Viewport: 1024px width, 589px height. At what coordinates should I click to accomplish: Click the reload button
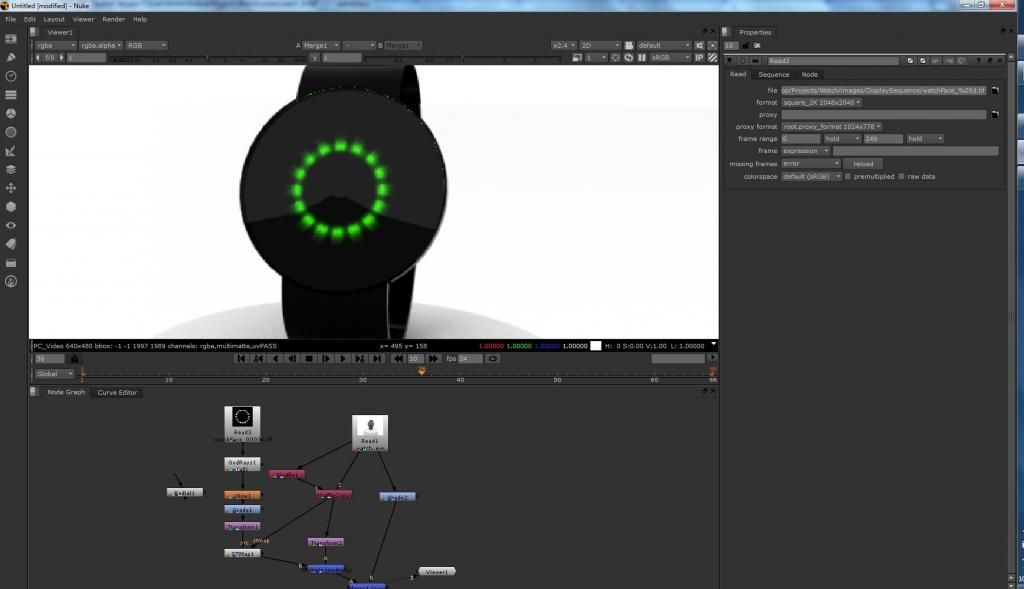coord(862,164)
